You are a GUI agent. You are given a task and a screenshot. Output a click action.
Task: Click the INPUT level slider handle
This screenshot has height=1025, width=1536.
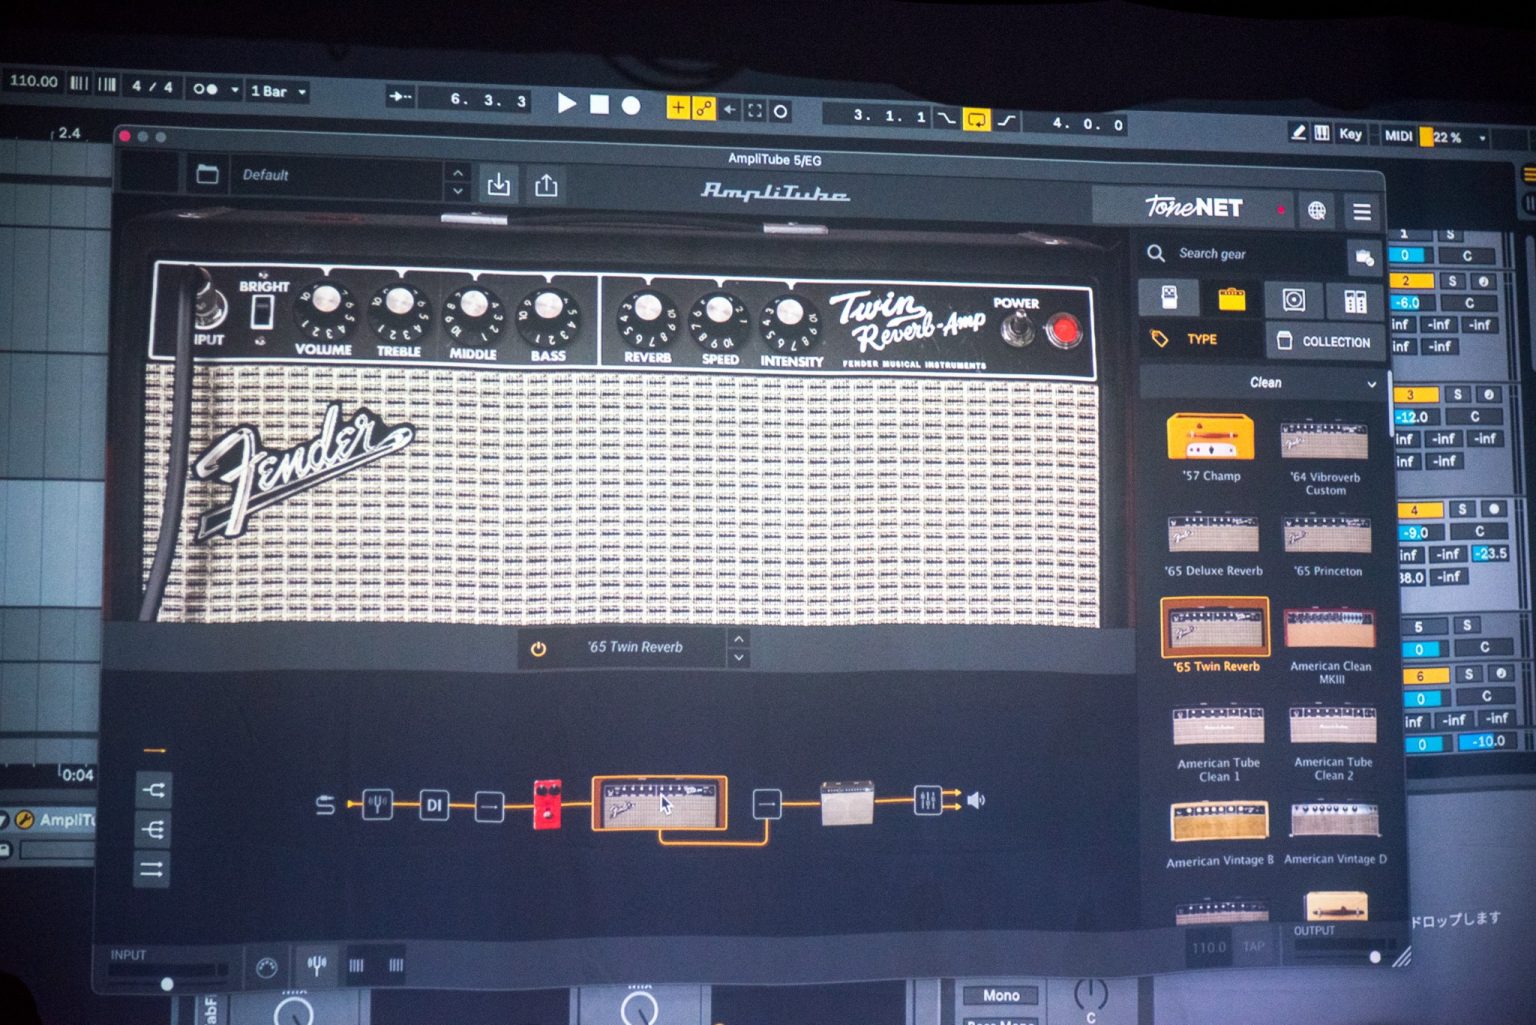click(167, 984)
